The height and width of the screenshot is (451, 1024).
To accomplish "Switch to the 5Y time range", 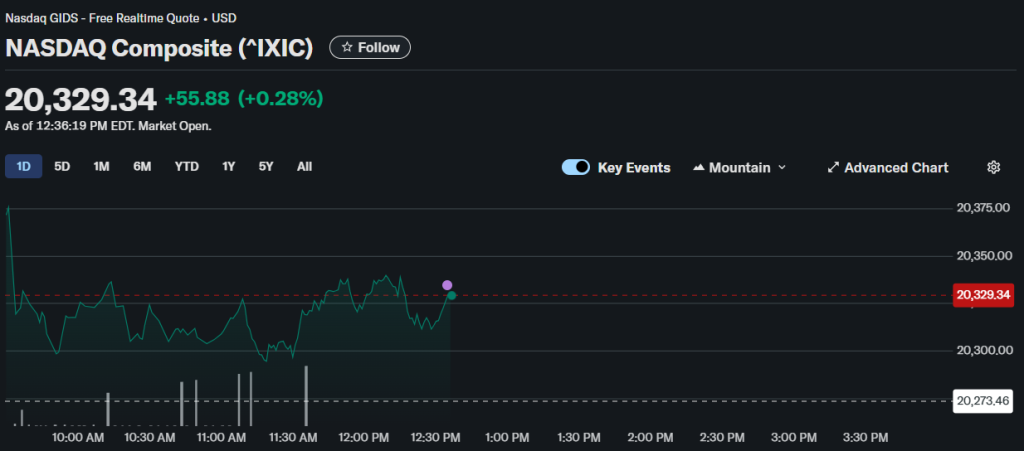I will click(x=266, y=166).
